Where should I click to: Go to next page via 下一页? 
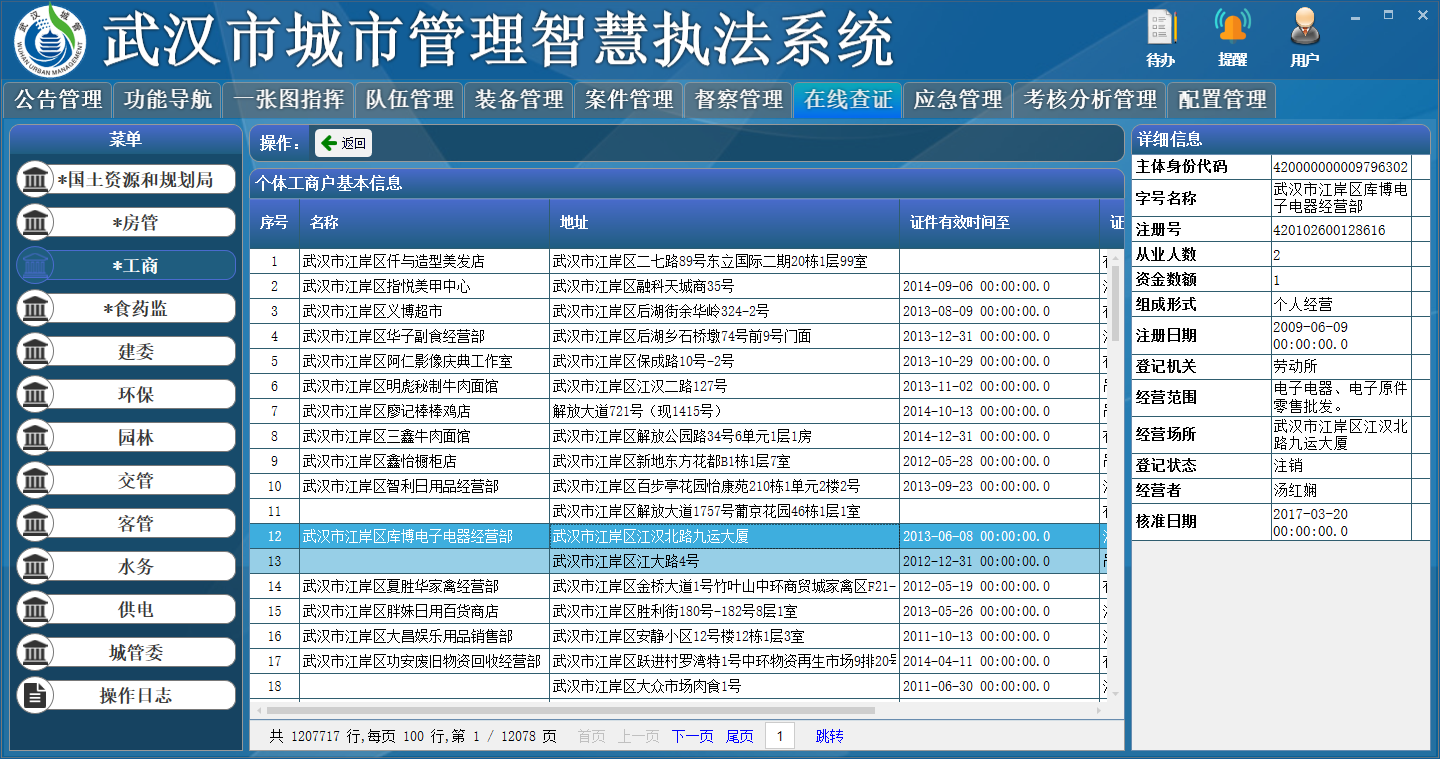(x=692, y=737)
